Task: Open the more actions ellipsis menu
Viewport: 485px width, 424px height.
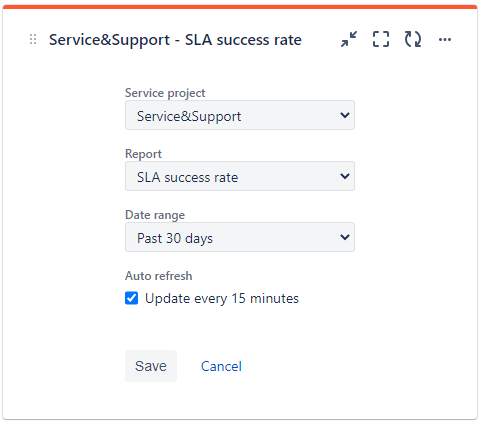Action: [445, 40]
